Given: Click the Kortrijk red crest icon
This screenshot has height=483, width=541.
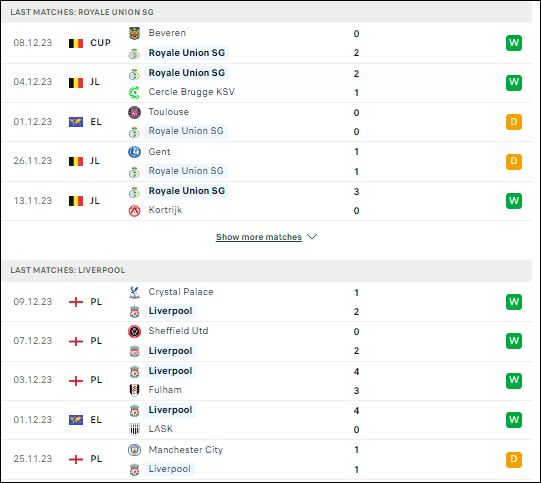Looking at the screenshot, I should [x=134, y=210].
